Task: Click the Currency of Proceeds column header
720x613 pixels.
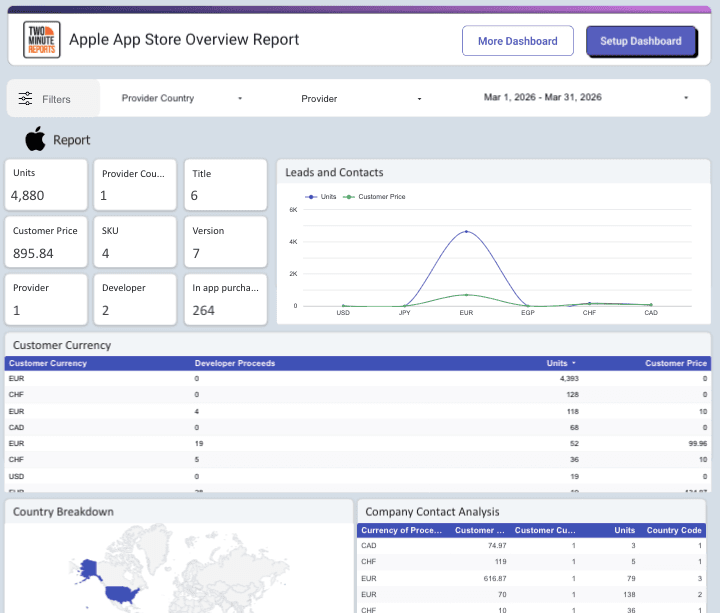Action: (x=401, y=530)
